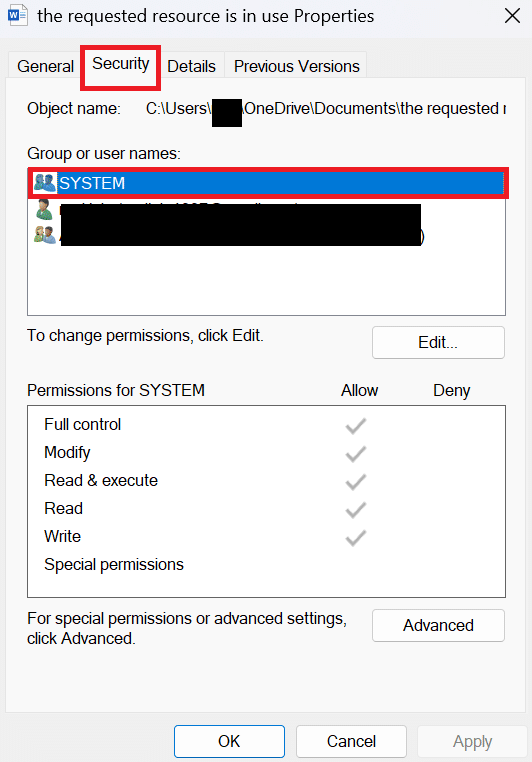This screenshot has height=762, width=532.
Task: Click the Write Allow checkmark
Action: [356, 538]
